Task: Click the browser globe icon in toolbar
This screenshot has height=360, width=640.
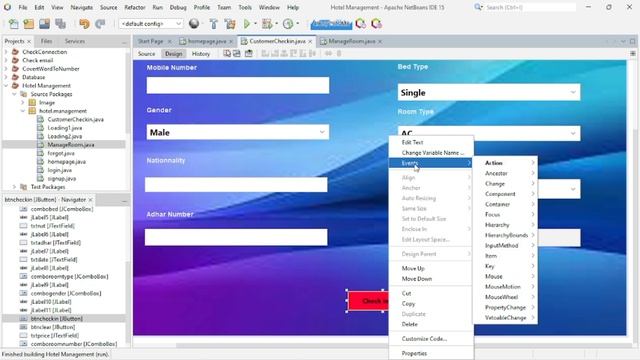Action: coord(194,24)
